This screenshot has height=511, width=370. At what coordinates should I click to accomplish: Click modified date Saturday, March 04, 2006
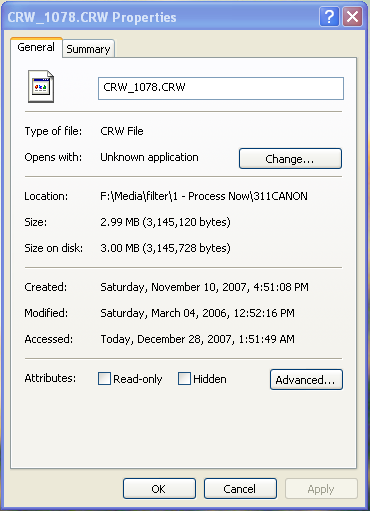pos(197,313)
